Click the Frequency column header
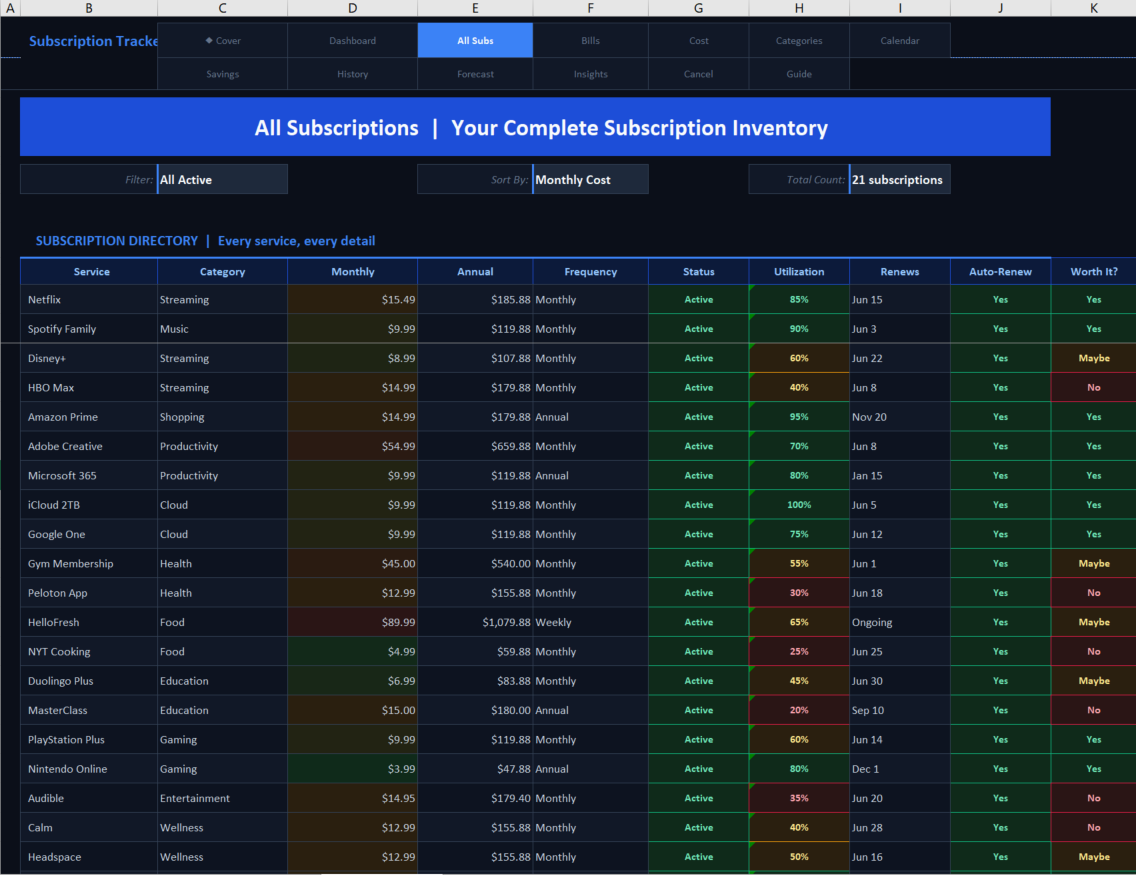Viewport: 1136px width, 875px height. click(x=590, y=272)
